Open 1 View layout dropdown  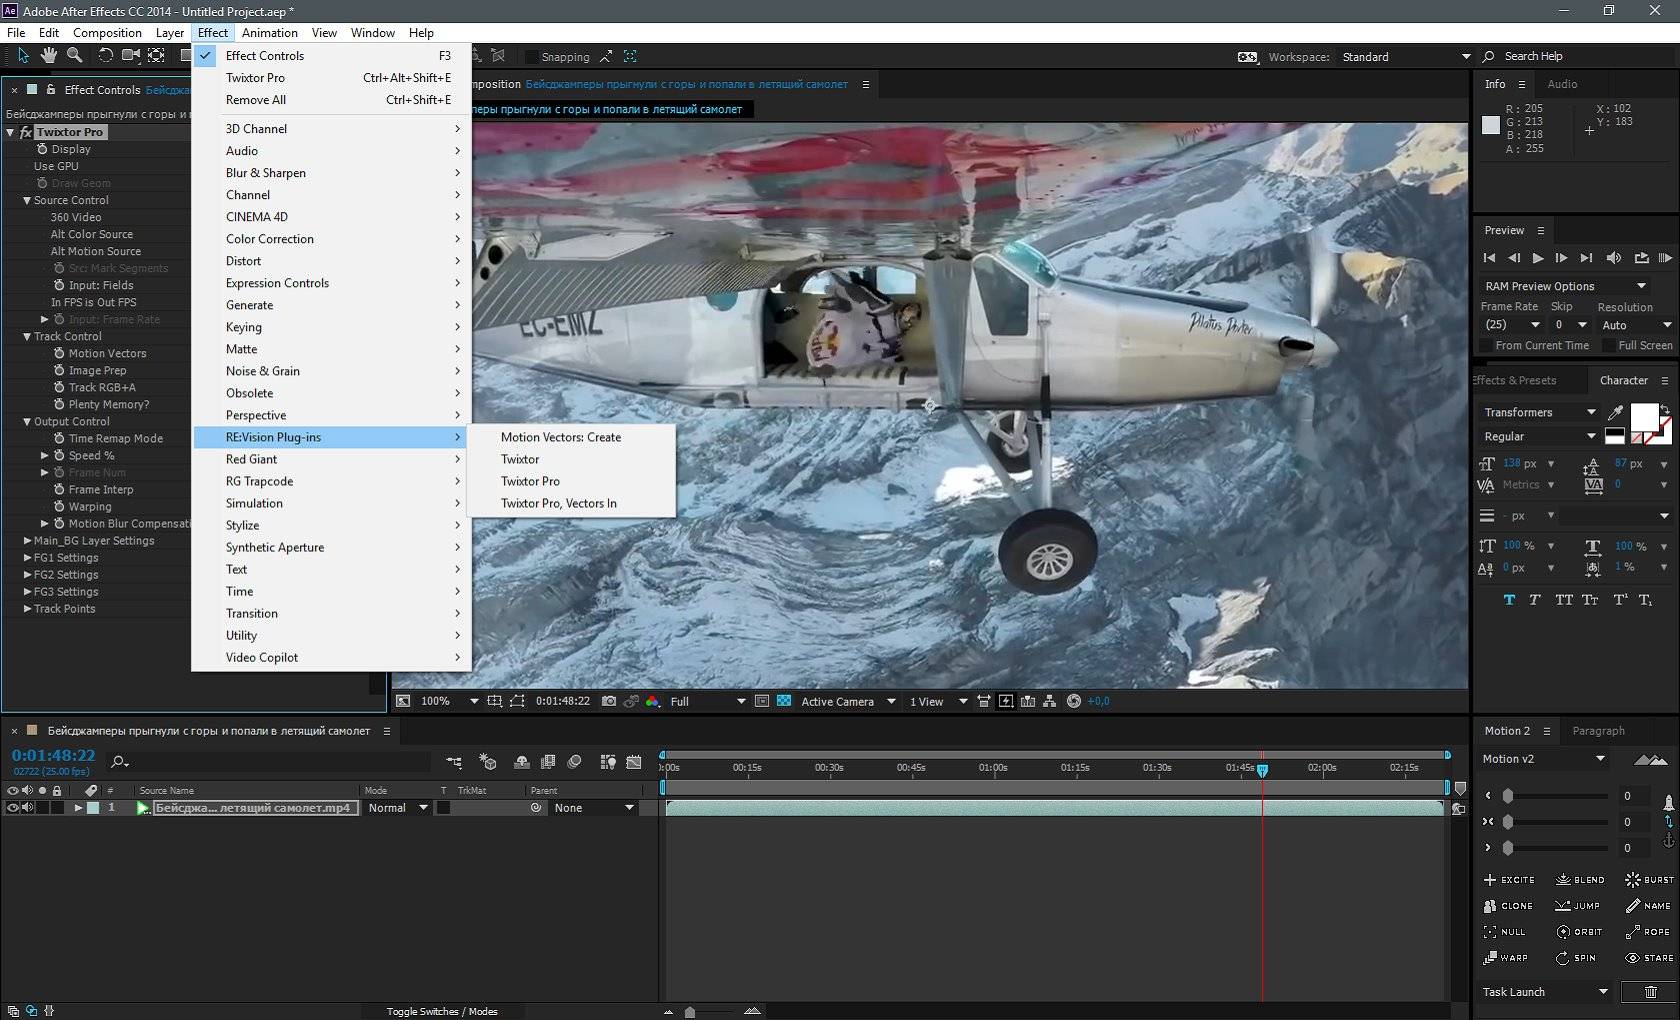coord(938,701)
